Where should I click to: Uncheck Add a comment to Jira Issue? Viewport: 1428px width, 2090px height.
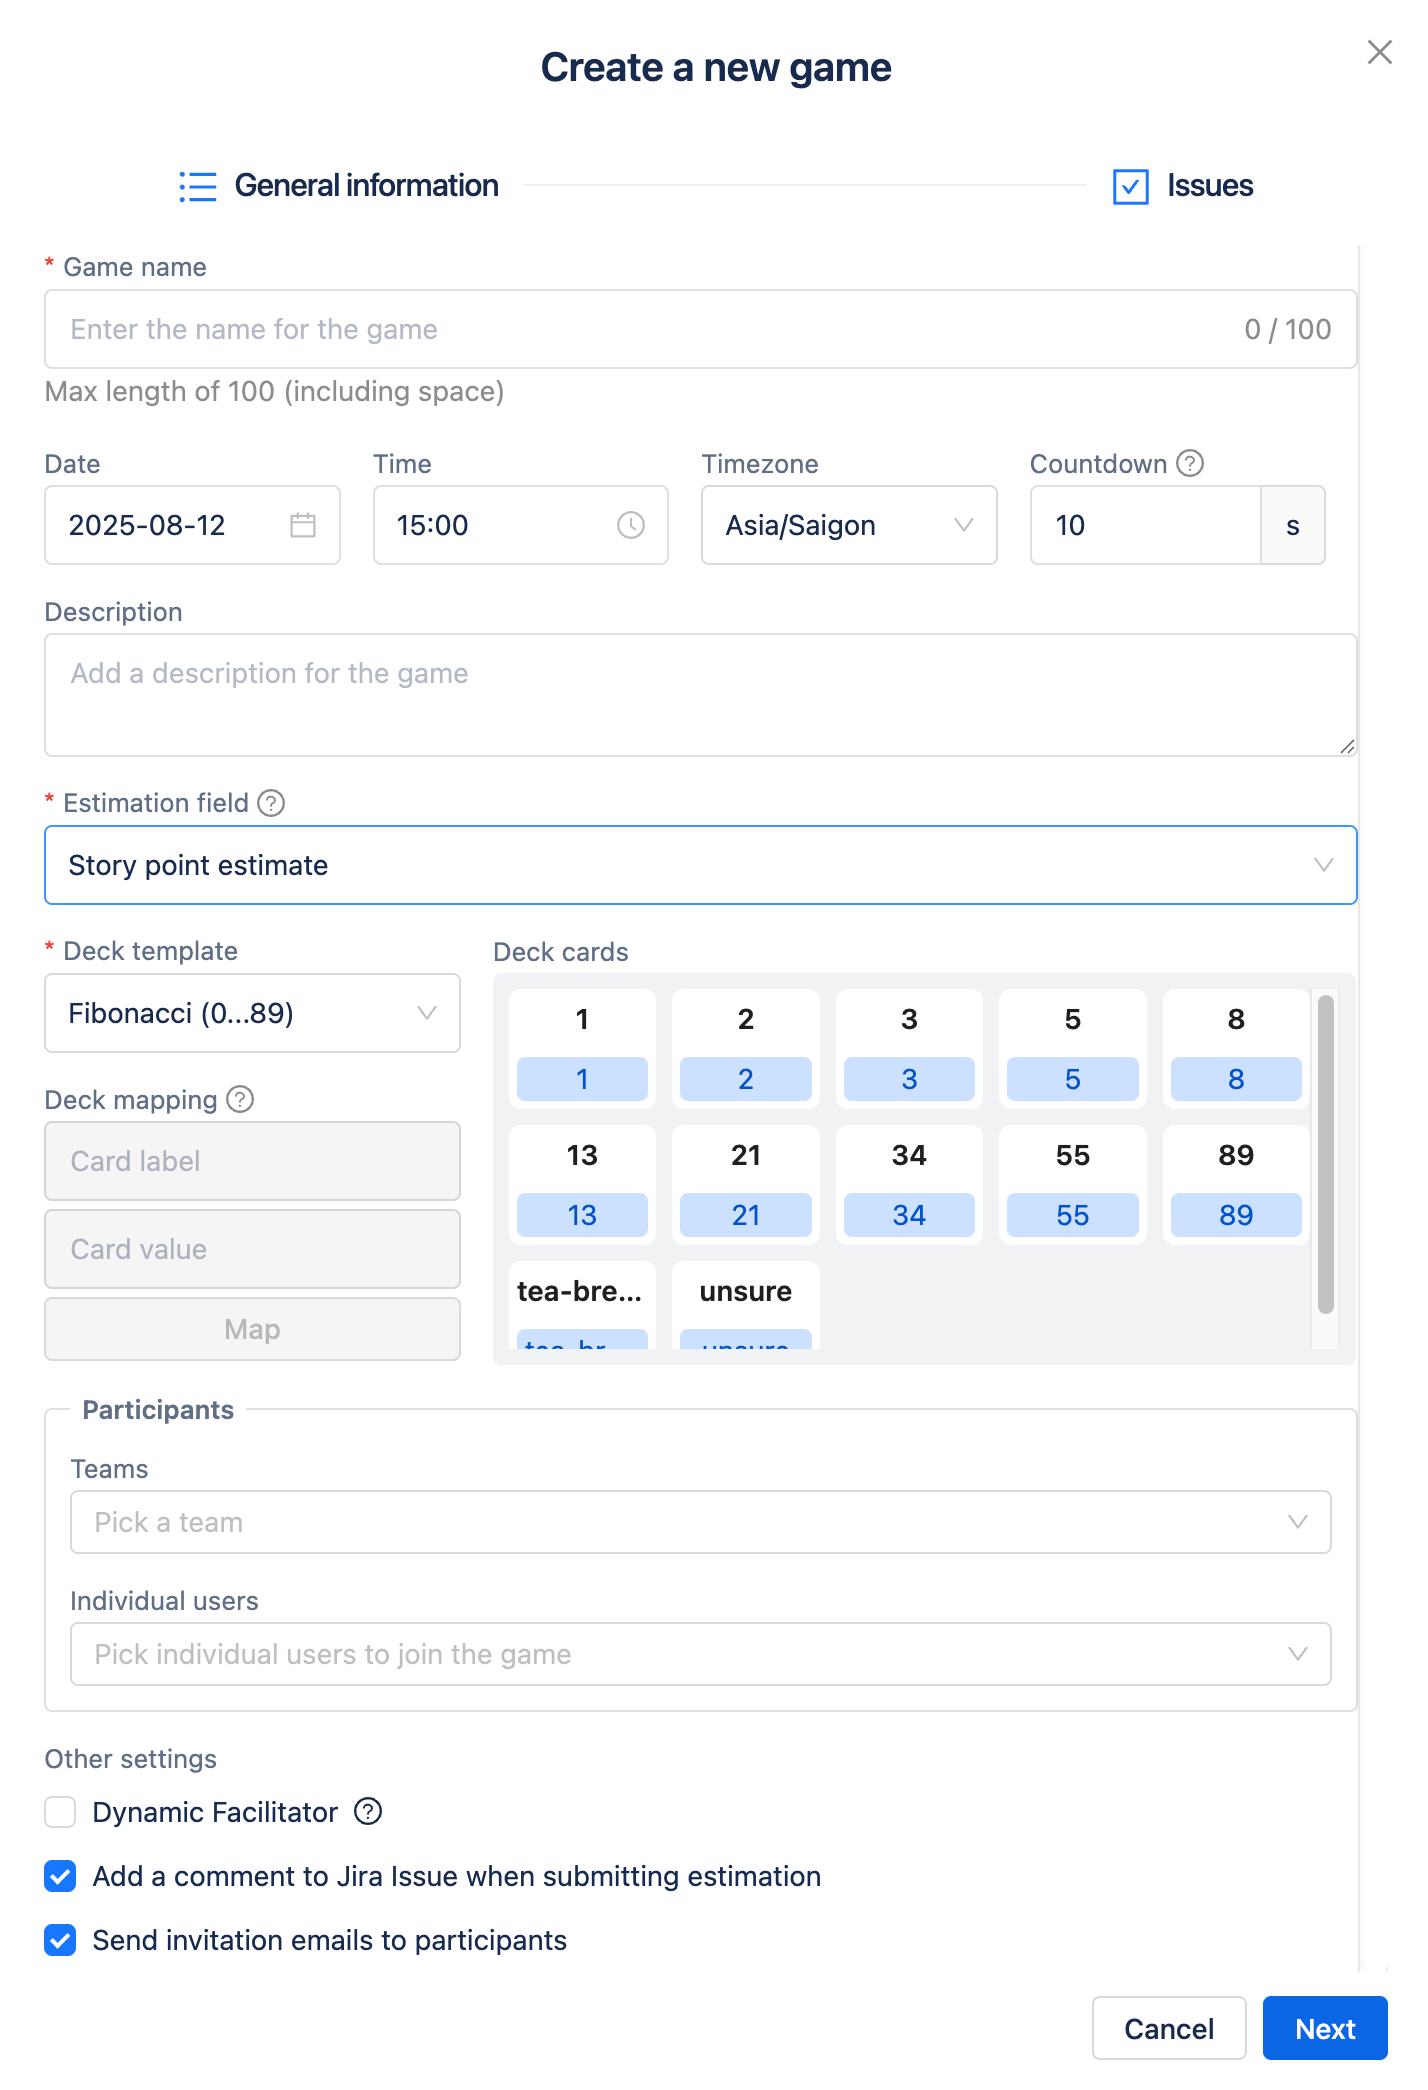click(x=60, y=1876)
